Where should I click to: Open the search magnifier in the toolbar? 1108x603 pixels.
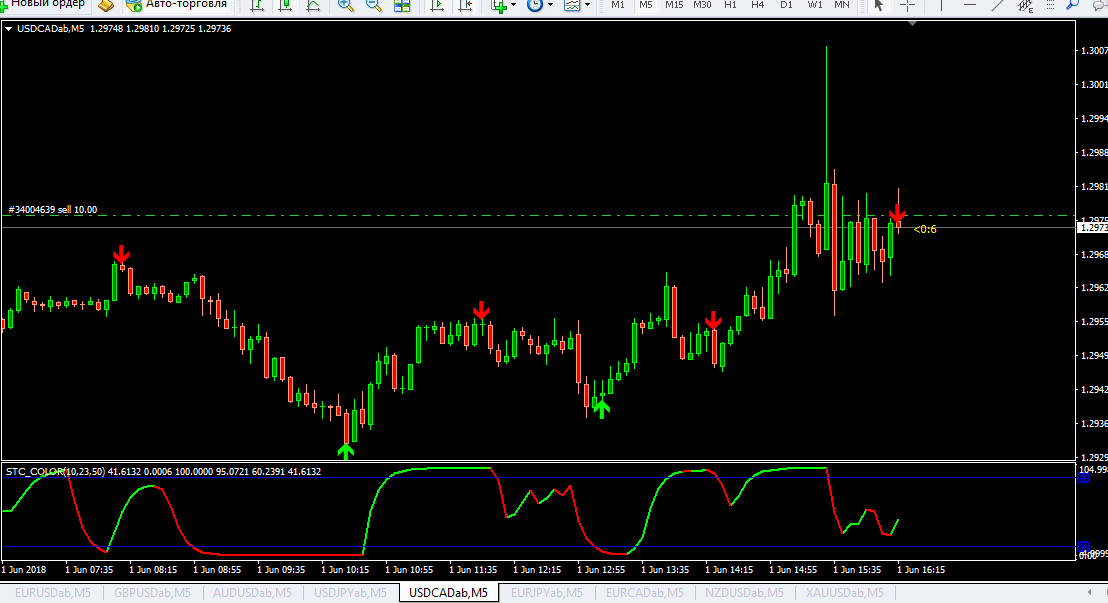(x=1073, y=6)
